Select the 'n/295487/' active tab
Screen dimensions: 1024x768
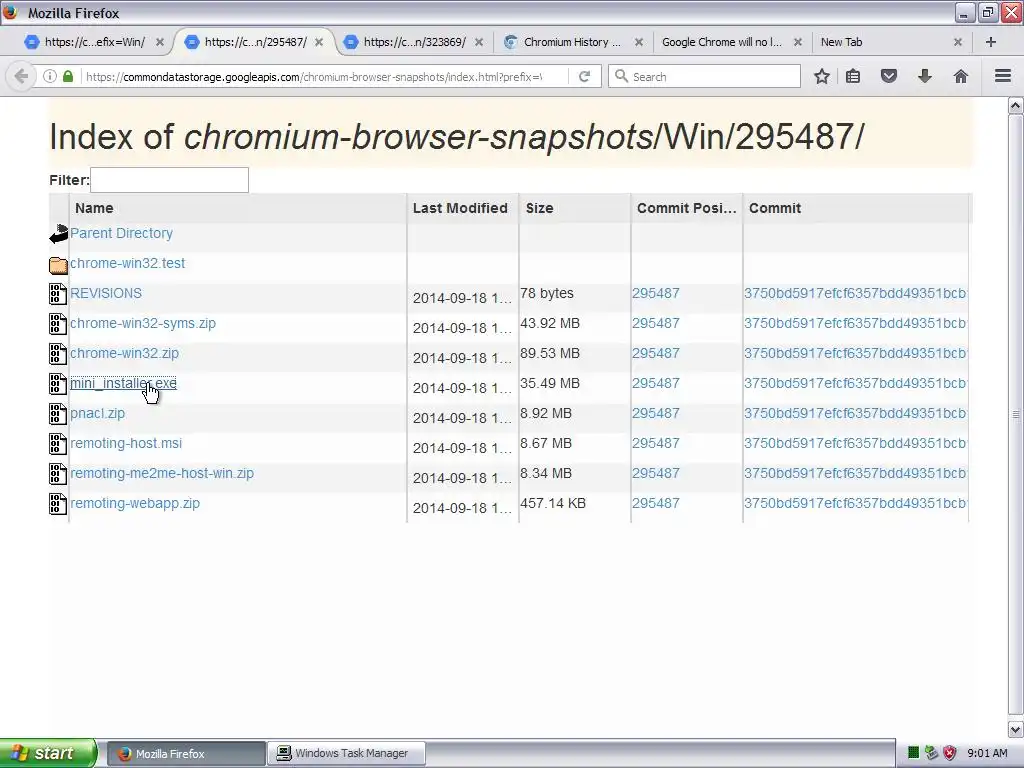click(255, 42)
